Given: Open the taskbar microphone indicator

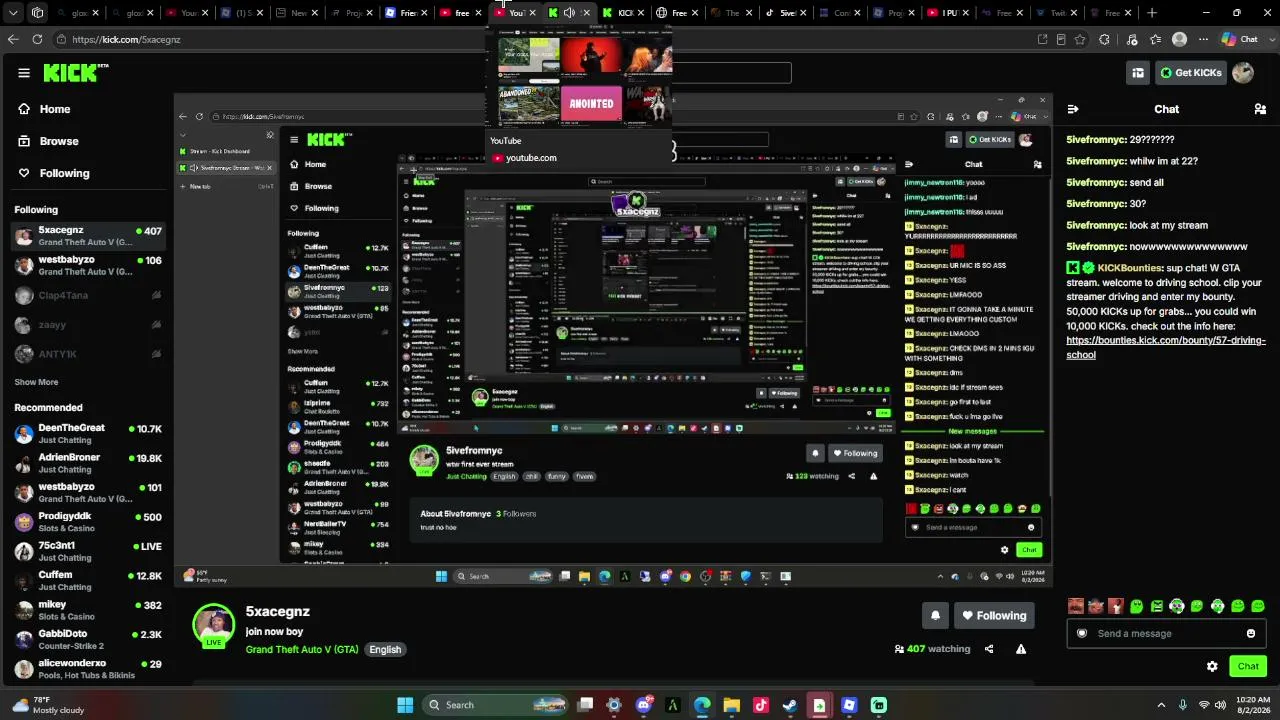Looking at the screenshot, I should coord(1183,705).
